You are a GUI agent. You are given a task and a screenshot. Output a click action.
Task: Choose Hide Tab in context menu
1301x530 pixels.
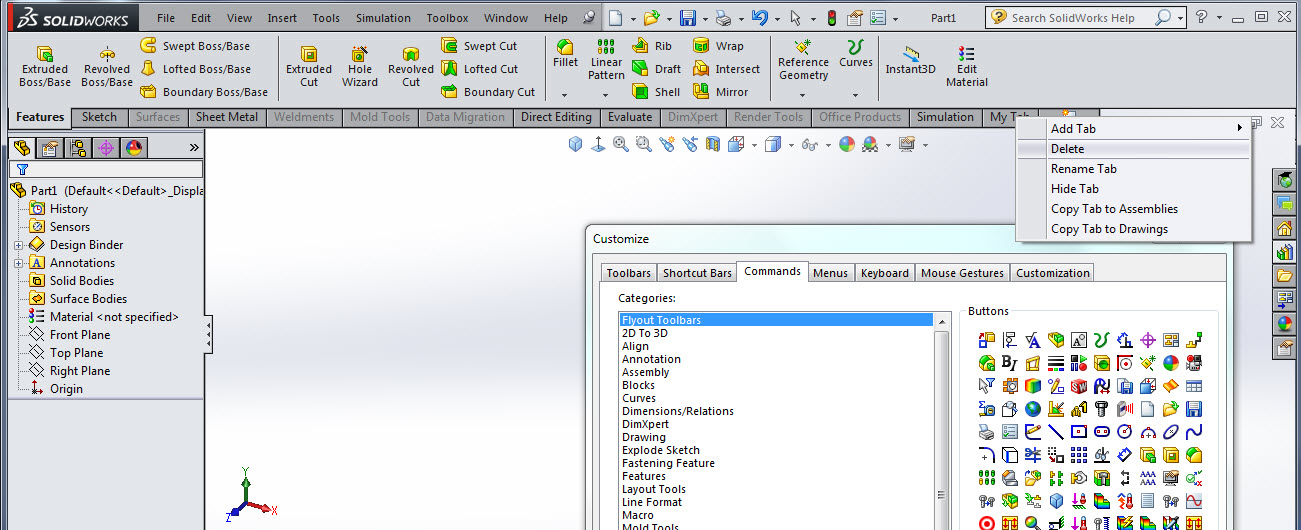click(1133, 189)
